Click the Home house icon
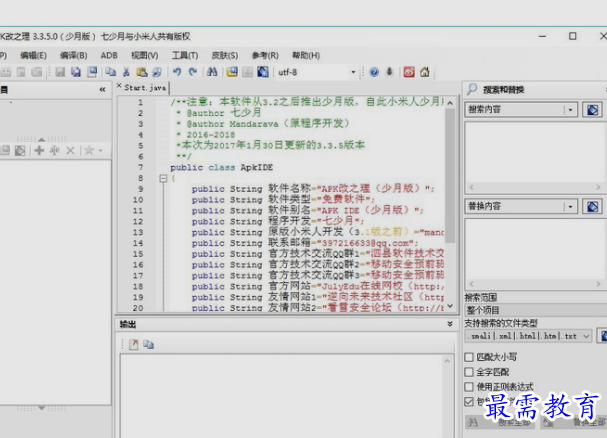 tap(425, 72)
